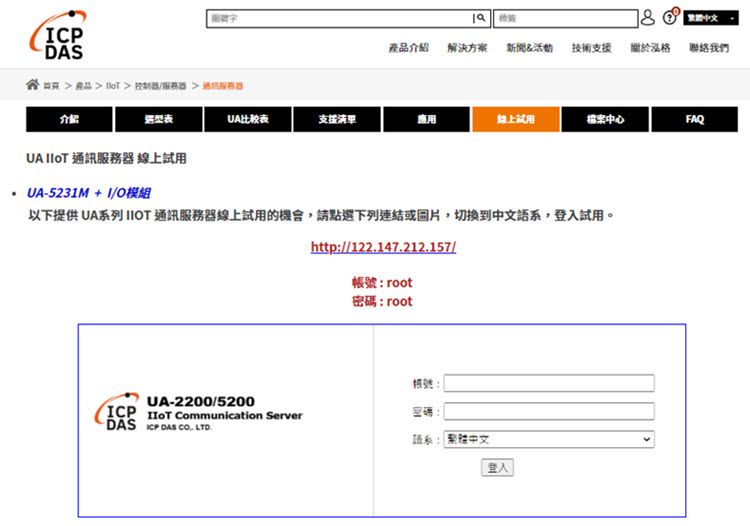This screenshot has width=750, height=526.
Task: Switch to the 支援清單 tab
Action: tap(337, 119)
